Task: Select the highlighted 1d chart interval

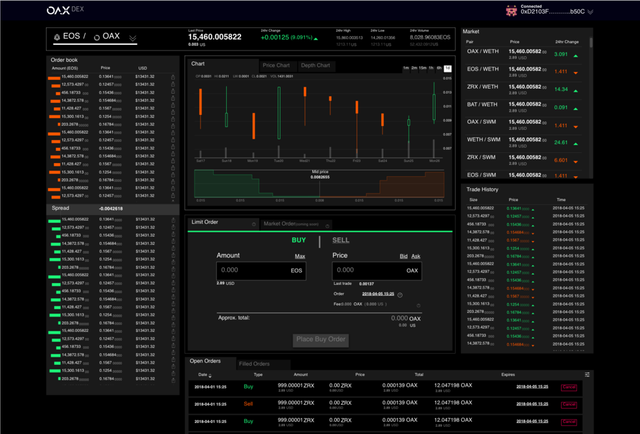Action: 447,69
